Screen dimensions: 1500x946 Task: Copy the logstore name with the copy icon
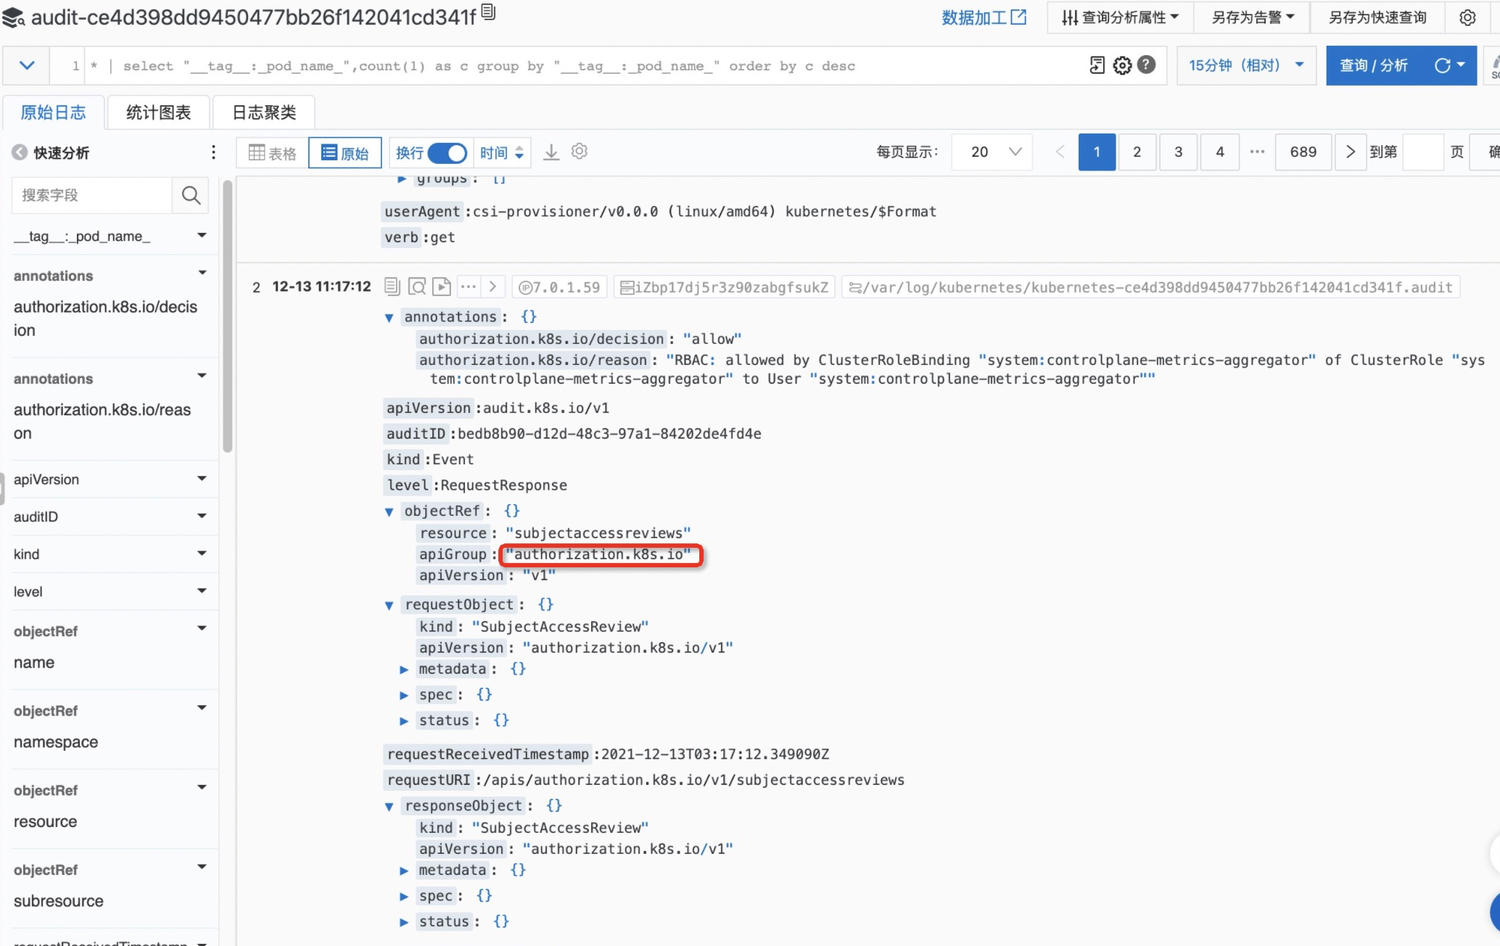point(488,13)
